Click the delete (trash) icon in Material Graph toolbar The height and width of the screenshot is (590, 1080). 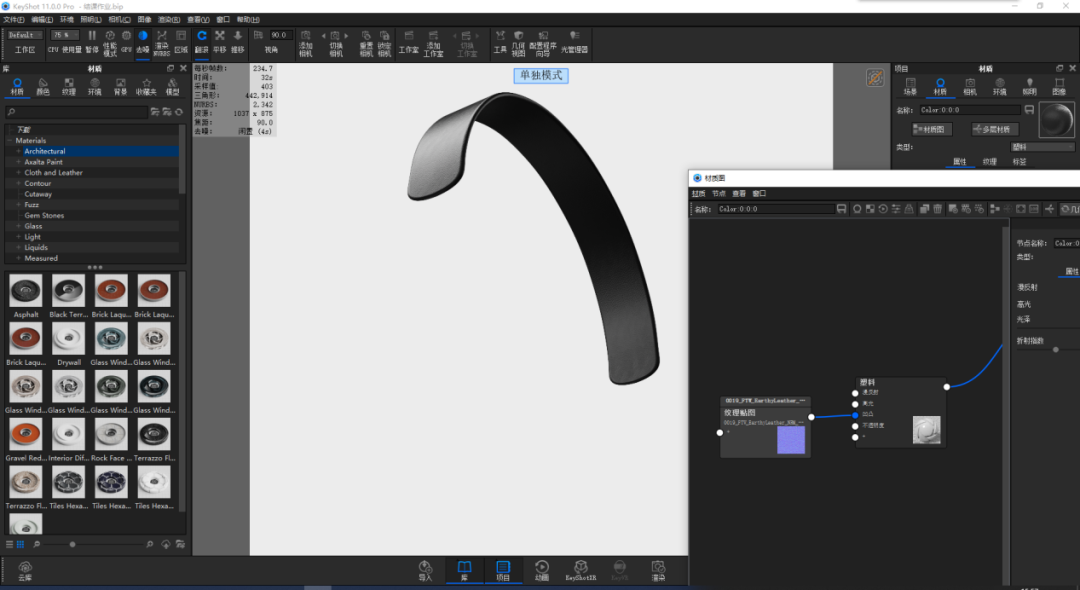[x=937, y=209]
